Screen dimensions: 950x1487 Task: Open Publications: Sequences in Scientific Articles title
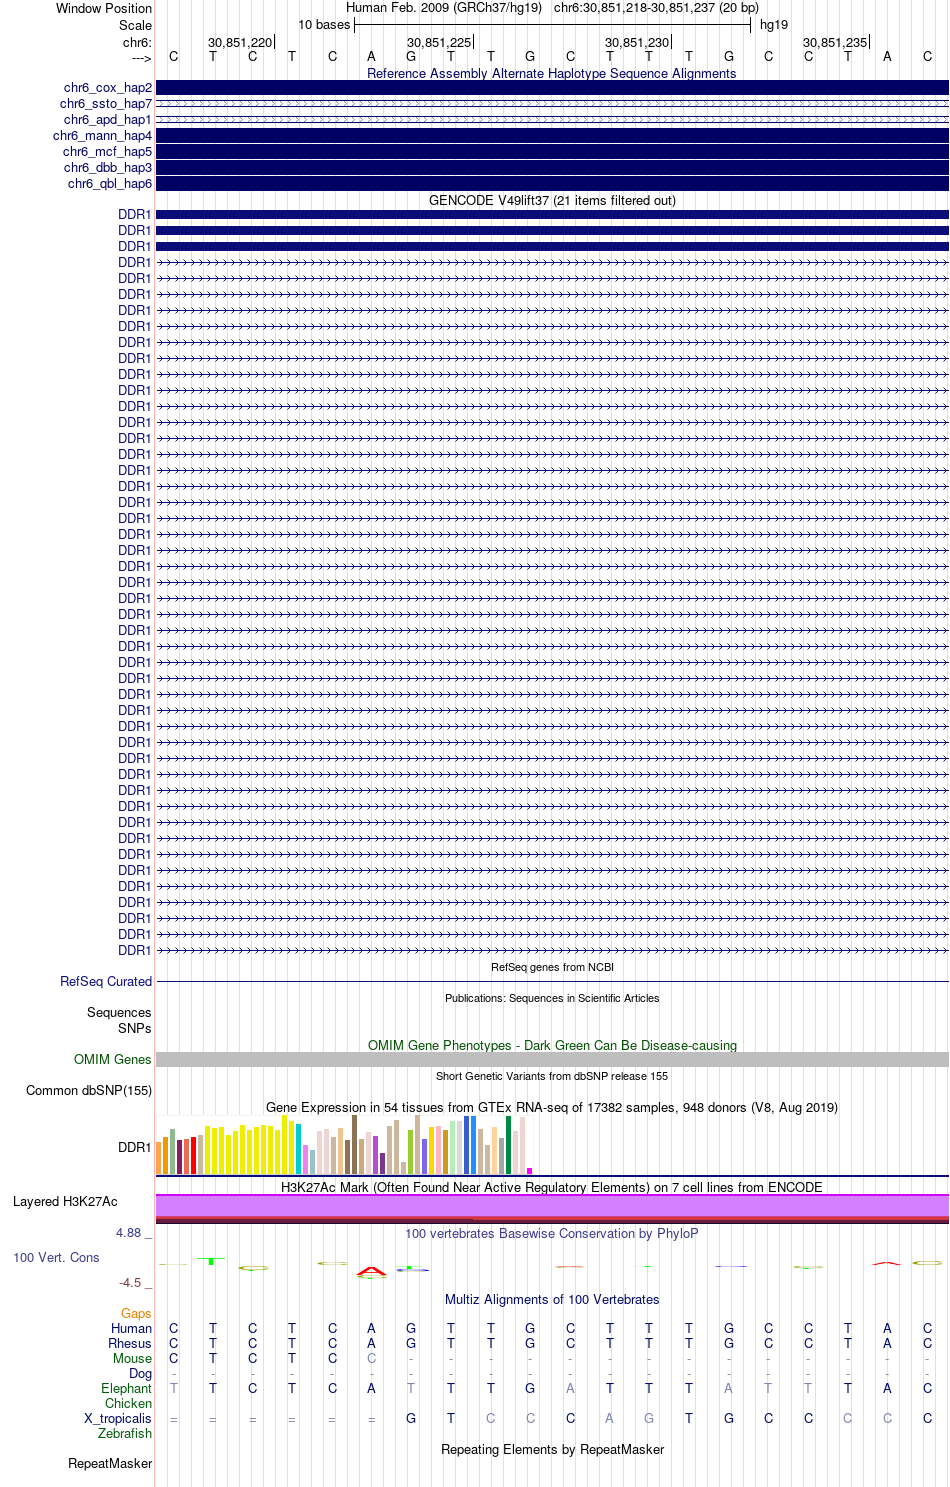tap(552, 998)
